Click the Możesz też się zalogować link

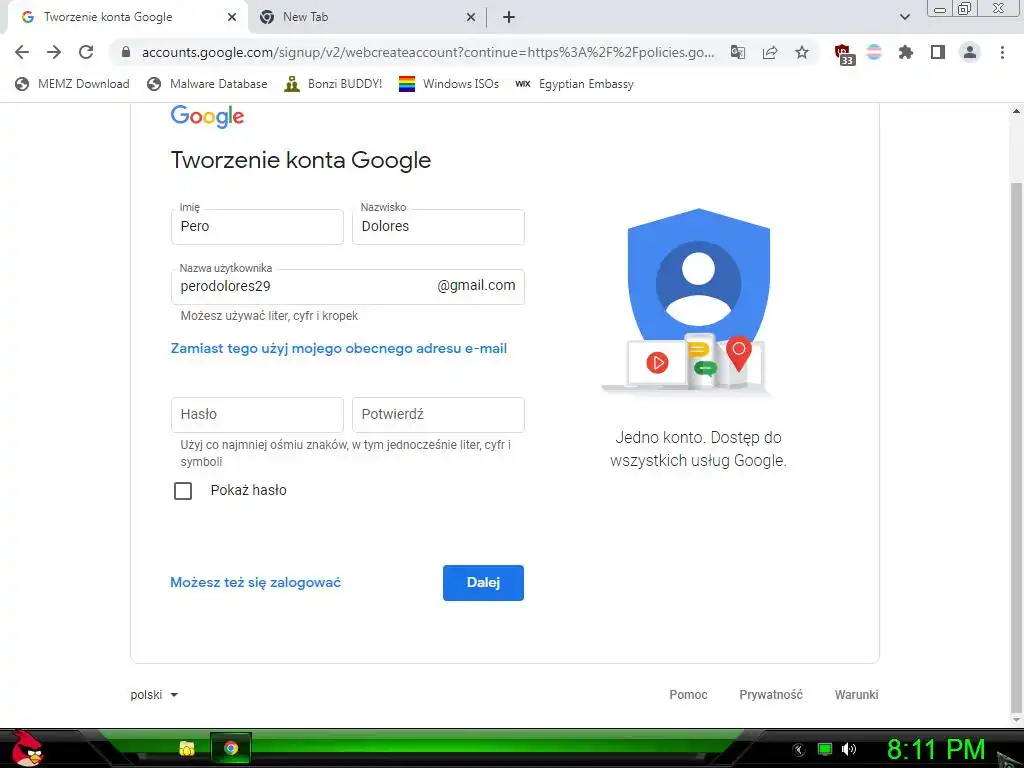point(255,583)
